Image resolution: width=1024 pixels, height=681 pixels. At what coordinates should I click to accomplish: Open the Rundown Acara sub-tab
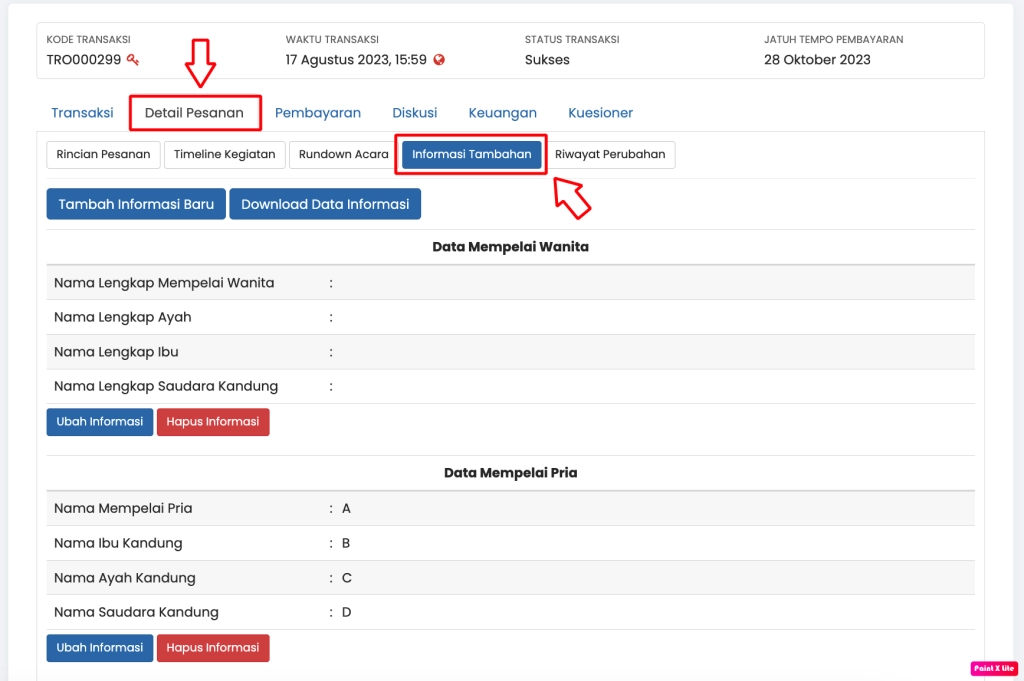(x=343, y=155)
